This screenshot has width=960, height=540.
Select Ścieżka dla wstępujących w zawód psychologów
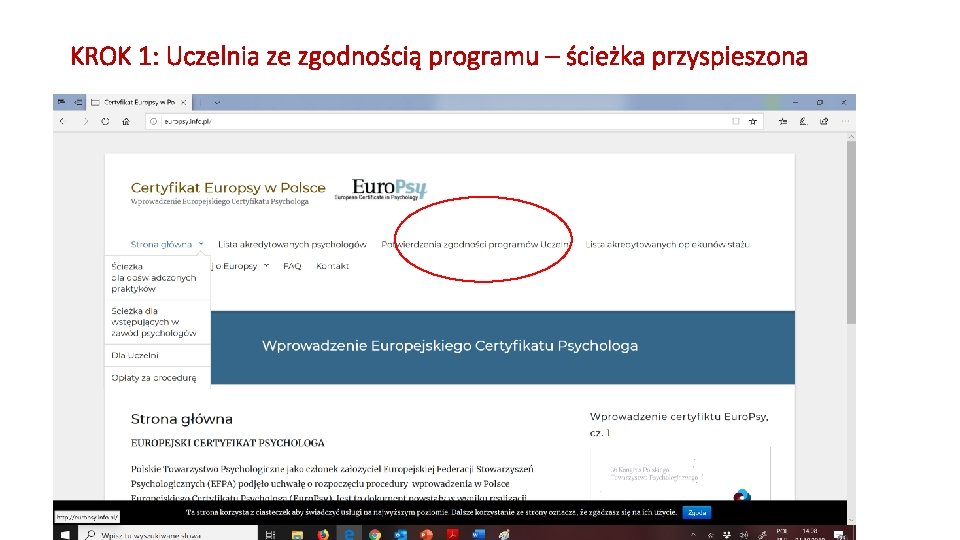[154, 322]
